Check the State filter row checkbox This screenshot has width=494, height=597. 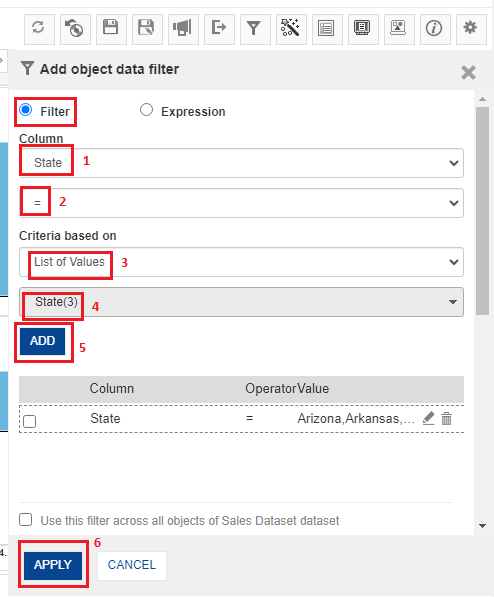point(29,421)
